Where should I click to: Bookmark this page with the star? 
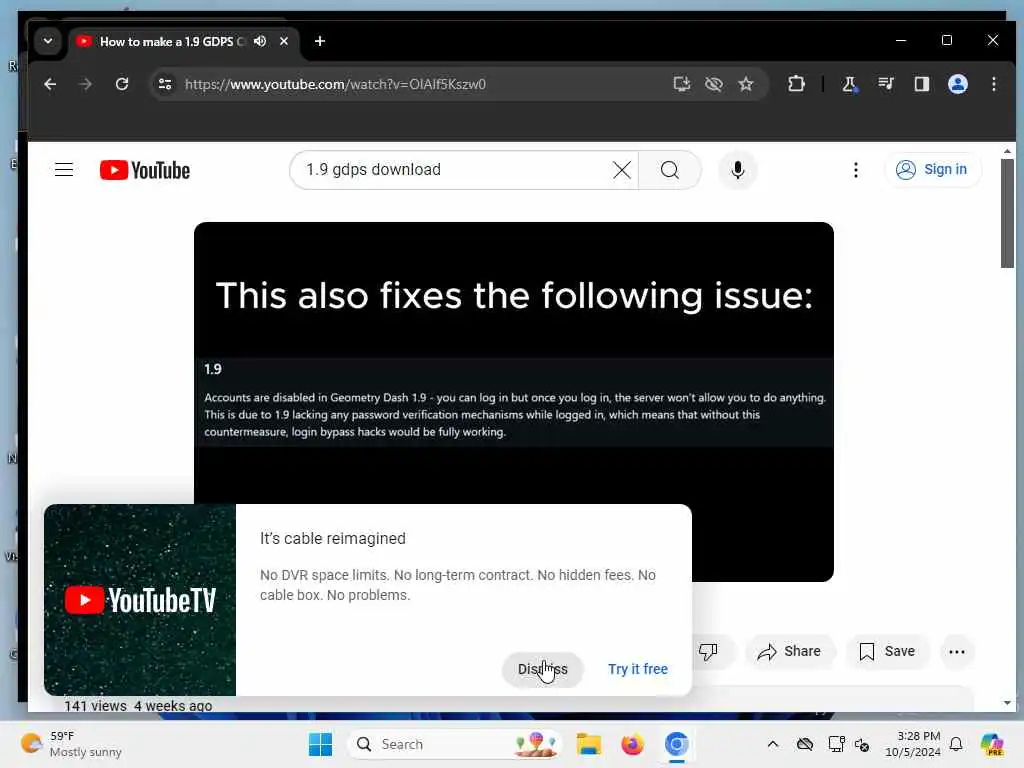[x=746, y=84]
